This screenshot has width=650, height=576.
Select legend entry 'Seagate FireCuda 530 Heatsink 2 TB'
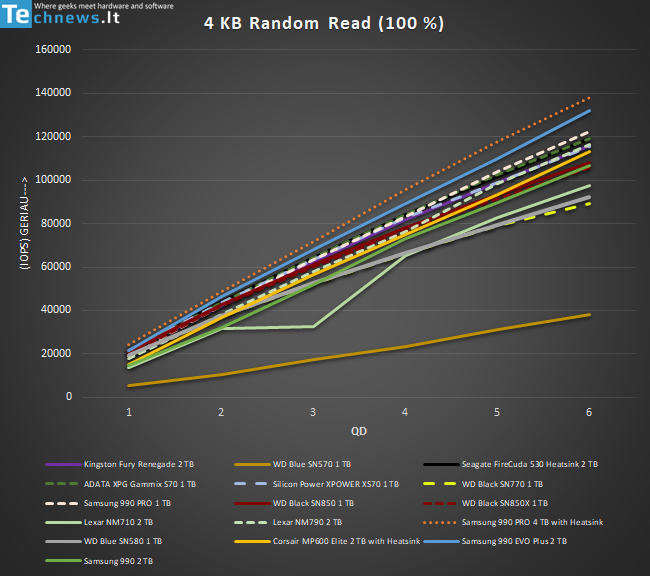(x=511, y=464)
